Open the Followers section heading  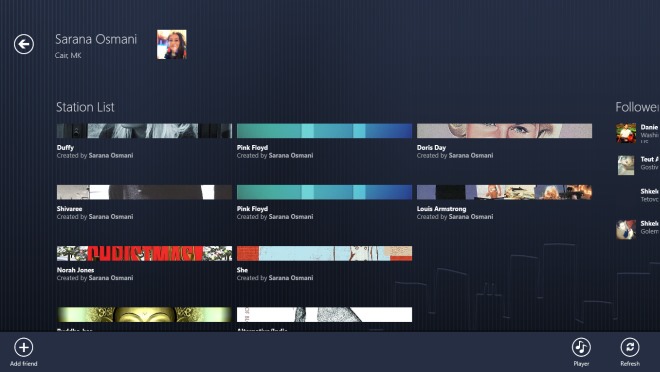coord(637,107)
